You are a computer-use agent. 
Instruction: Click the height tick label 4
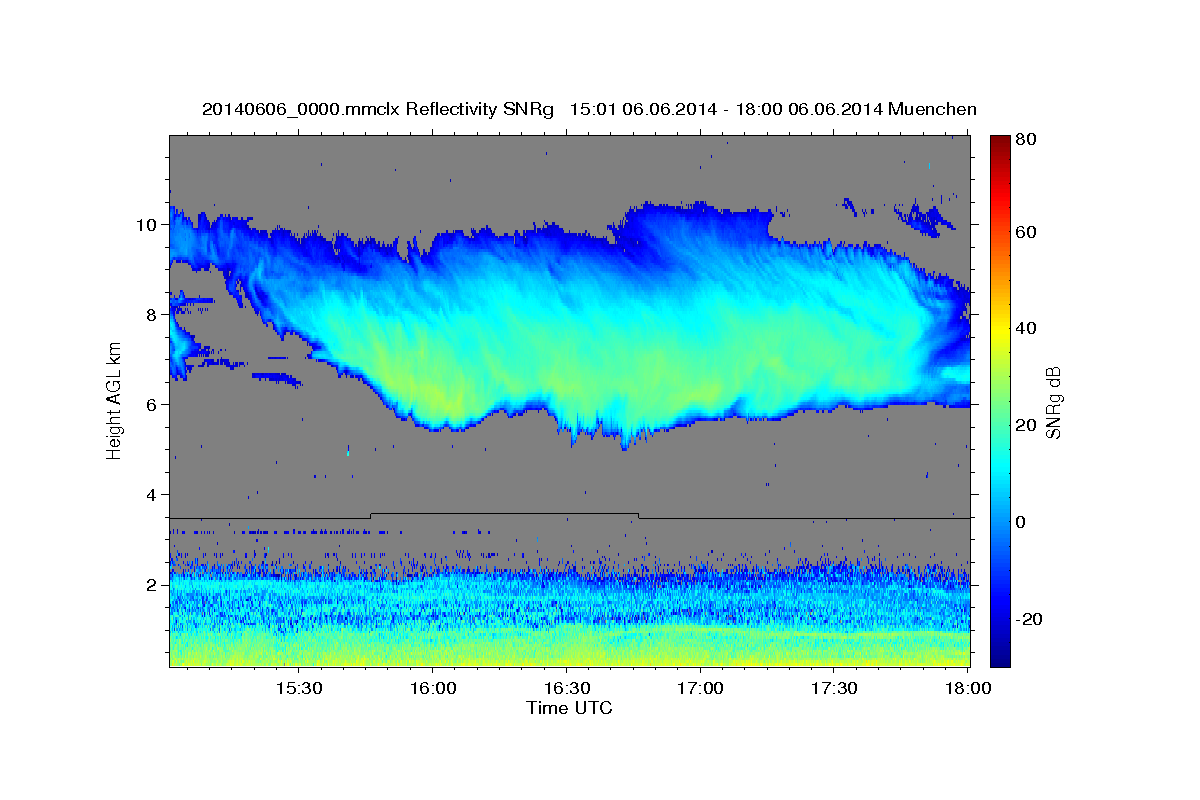click(152, 494)
